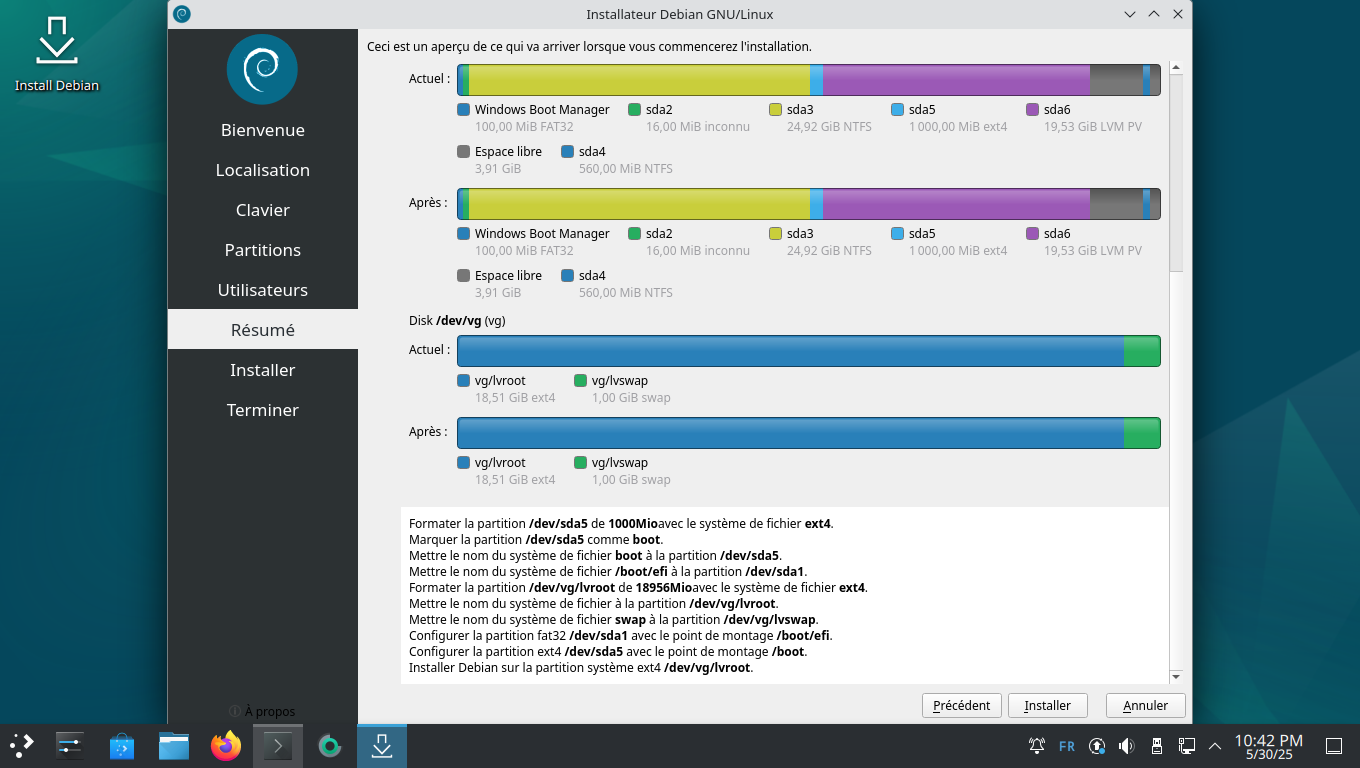The width and height of the screenshot is (1360, 768).
Task: Select the Localisation step
Action: 263,170
